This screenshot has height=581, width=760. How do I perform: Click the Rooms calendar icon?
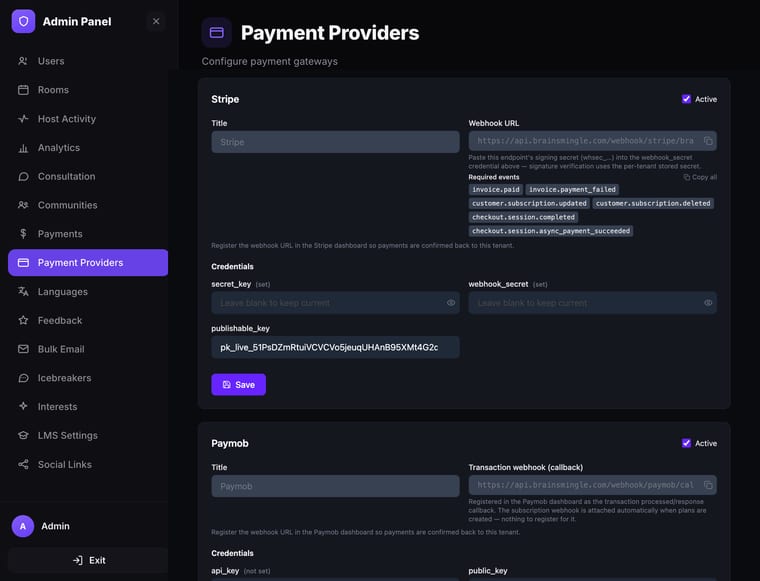point(23,90)
